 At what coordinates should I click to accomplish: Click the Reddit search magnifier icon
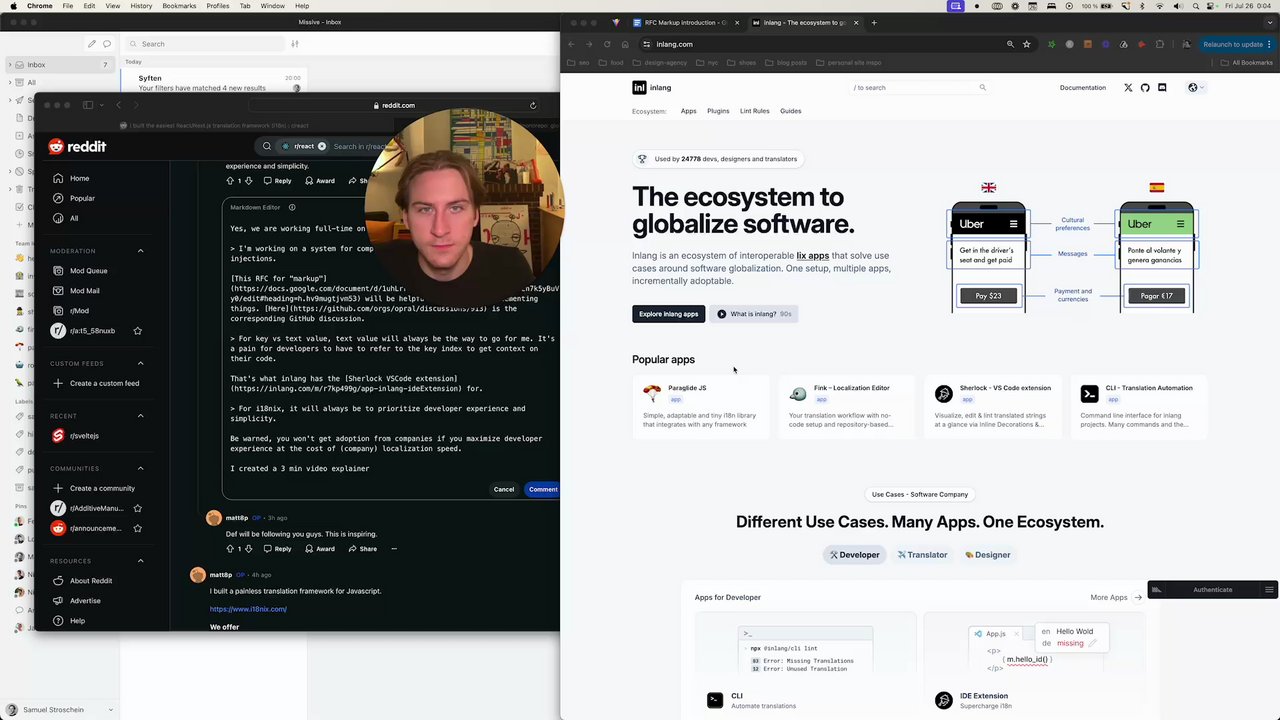pyautogui.click(x=267, y=146)
